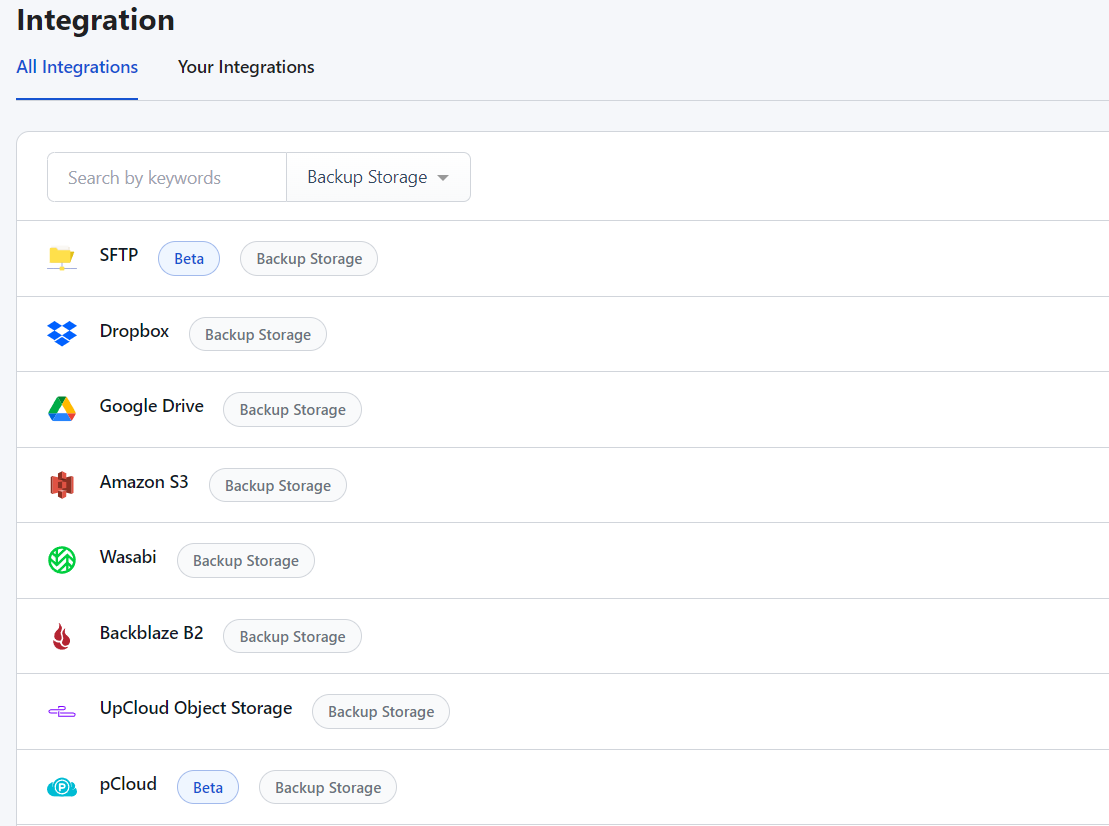1109x826 pixels.
Task: Switch to the Your Integrations tab
Action: (245, 67)
